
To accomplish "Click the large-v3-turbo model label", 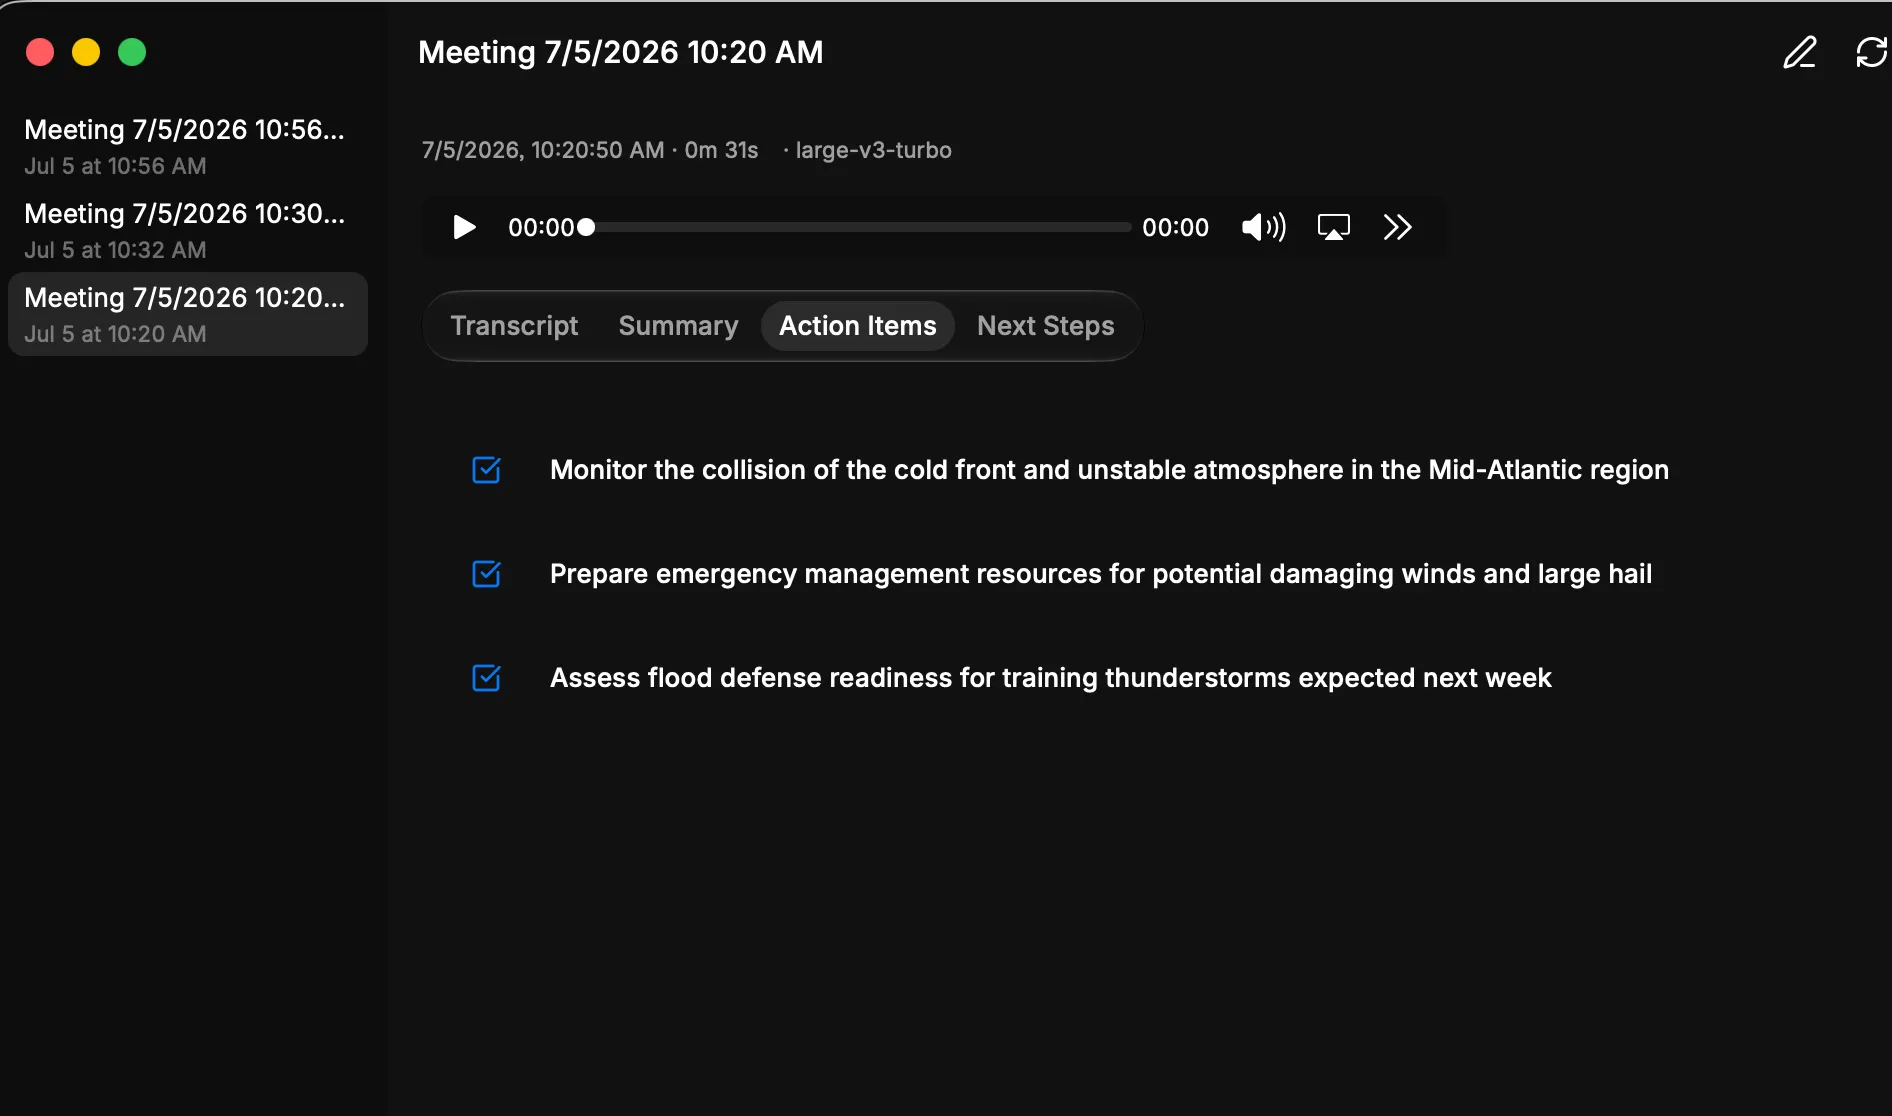I will point(873,150).
